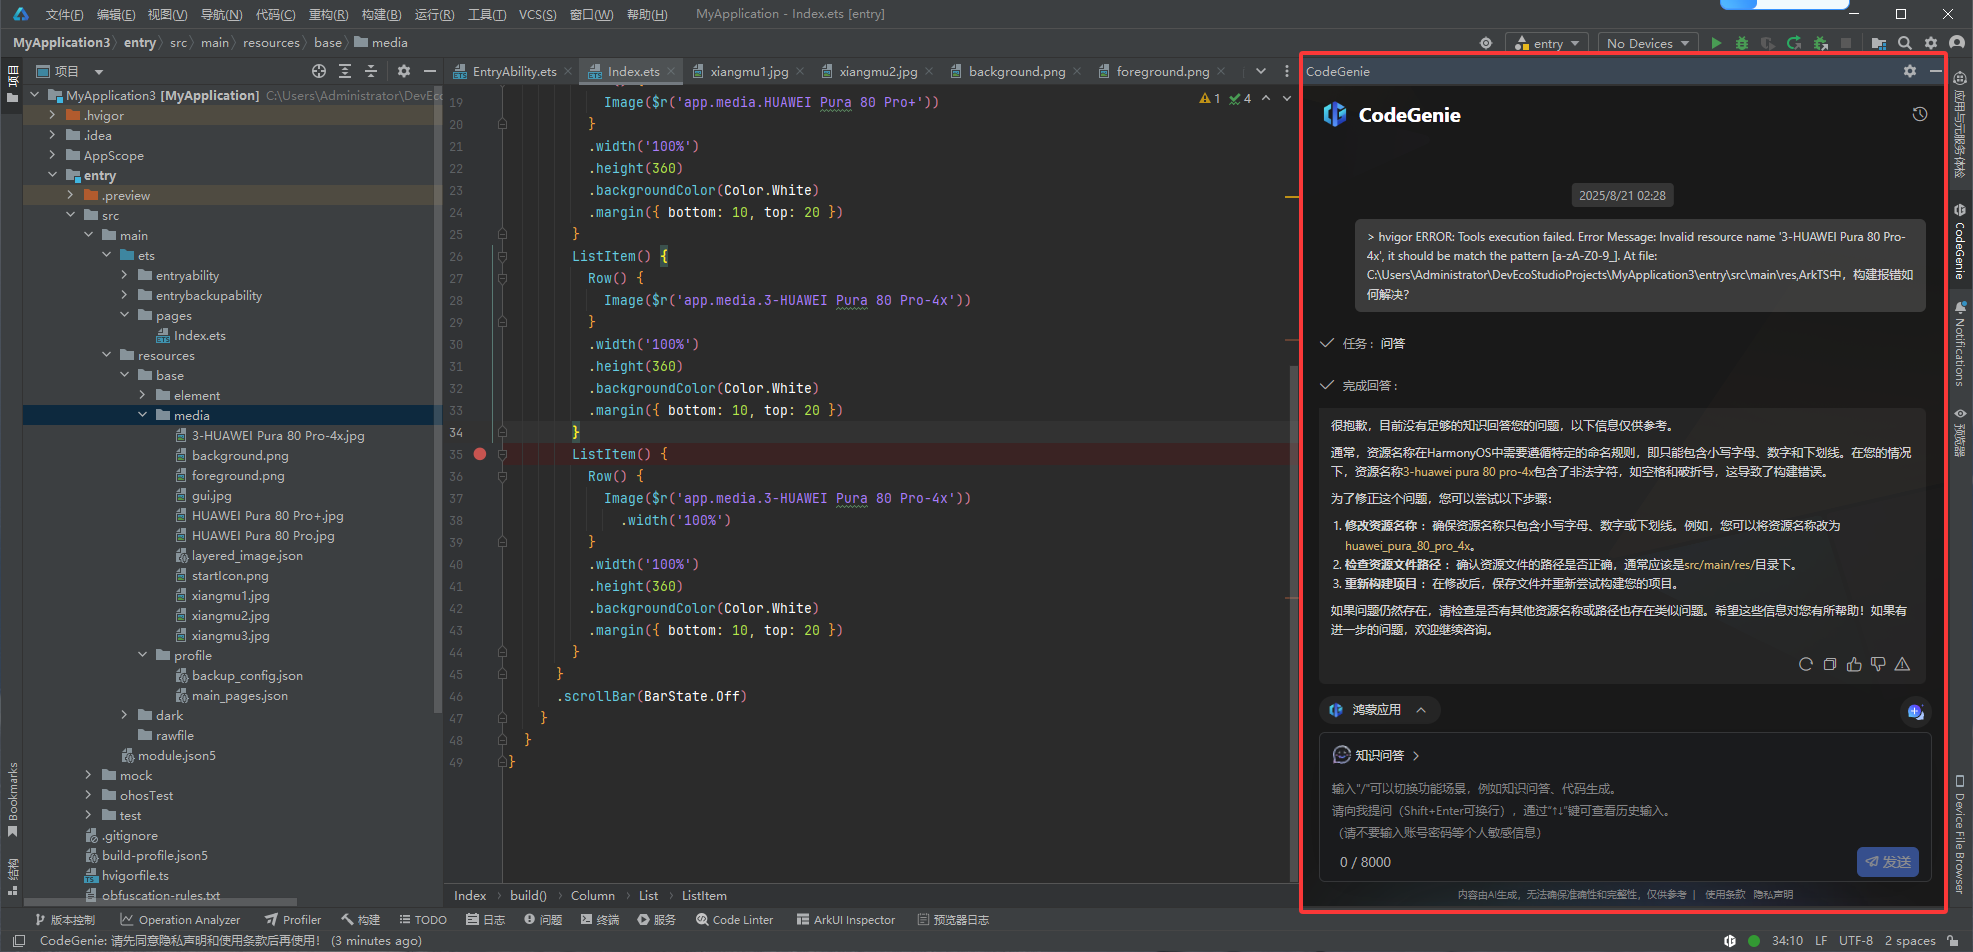Viewport: 1973px width, 952px height.
Task: Start debugging with the green bug icon
Action: 1742,43
